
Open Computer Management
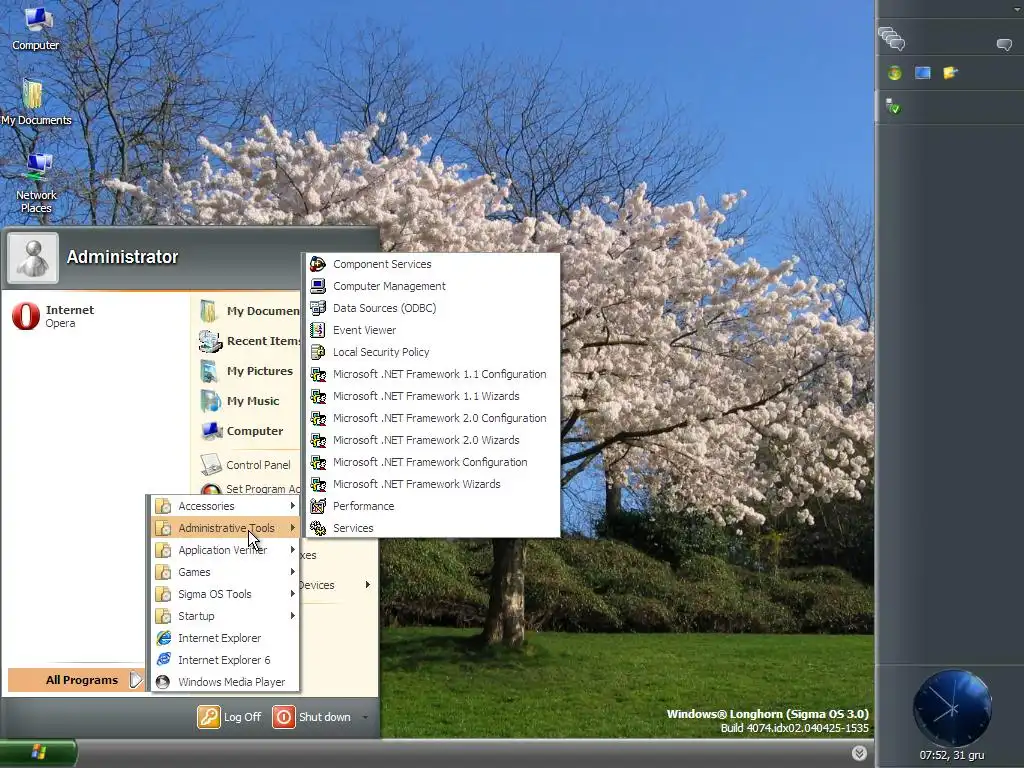[x=432, y=286]
